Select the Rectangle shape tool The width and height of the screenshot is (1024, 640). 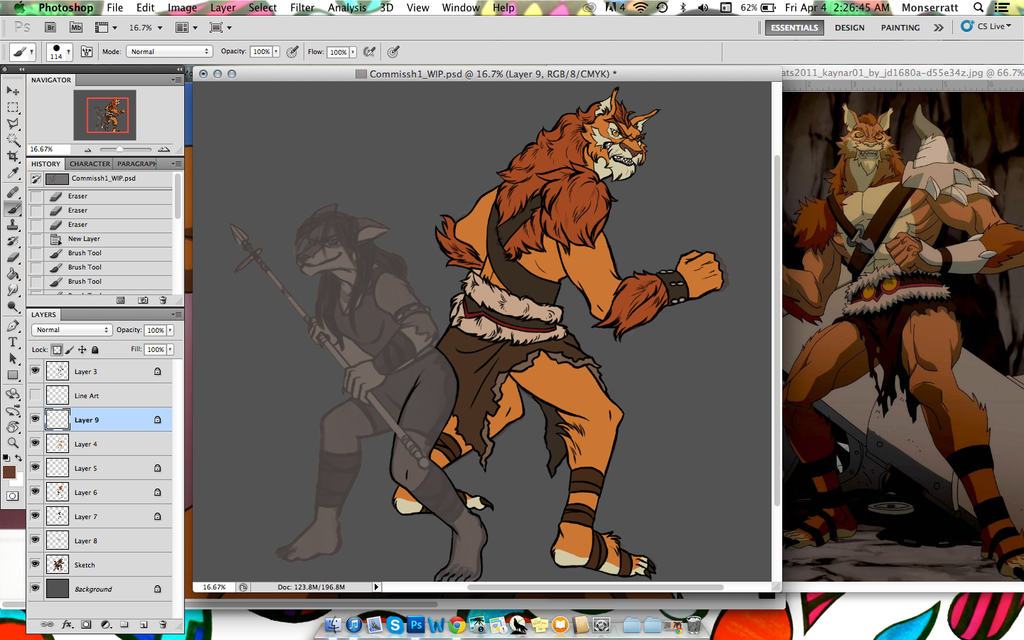coord(12,375)
